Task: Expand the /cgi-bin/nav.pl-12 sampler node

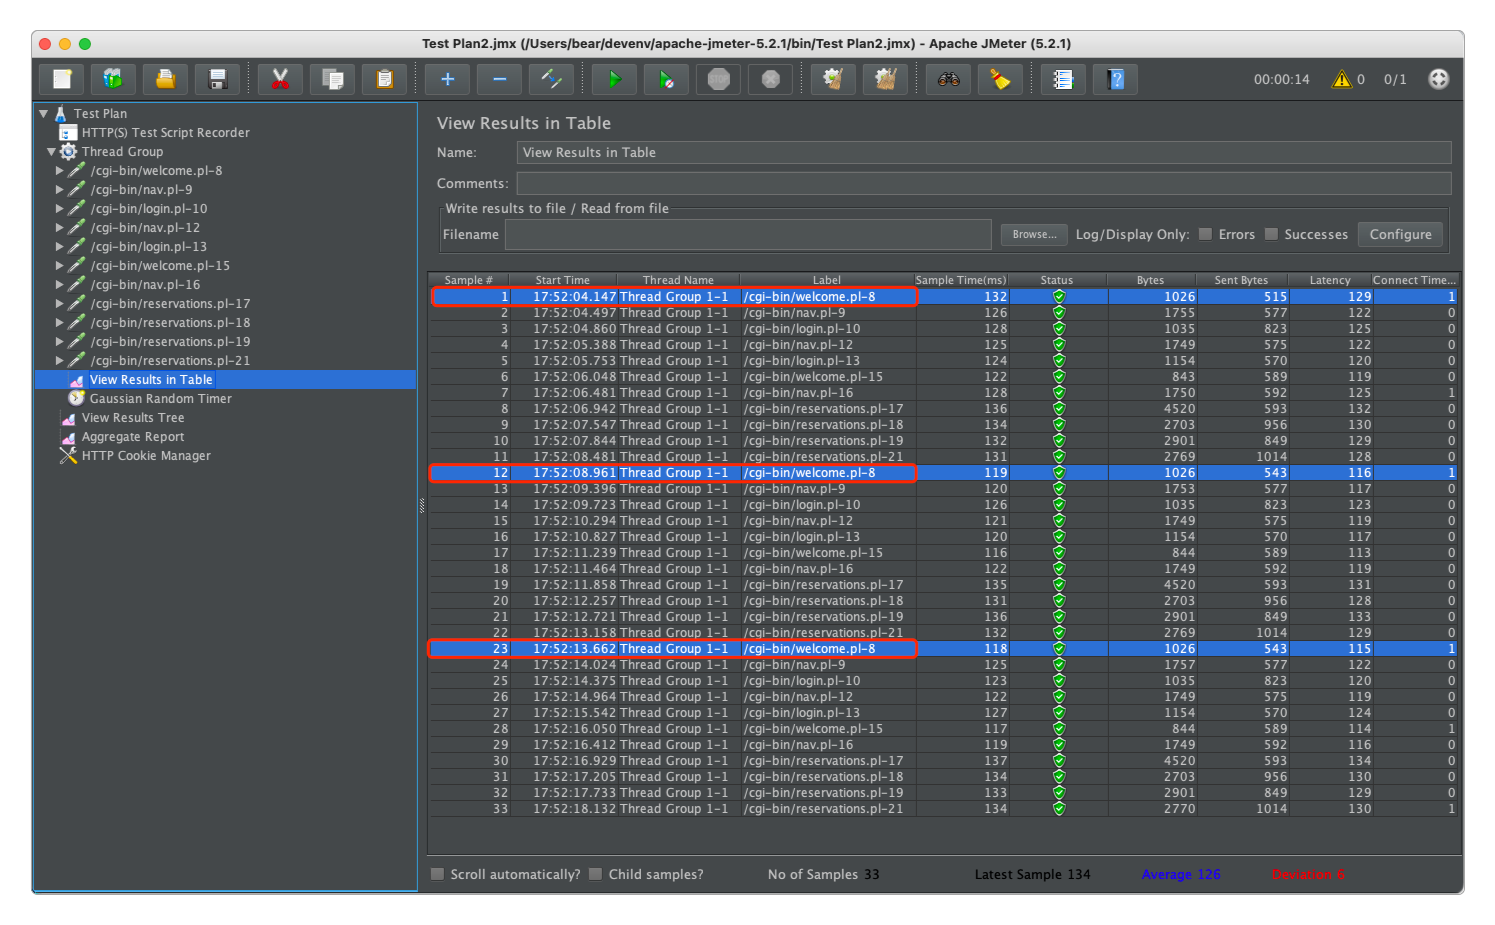Action: point(60,228)
